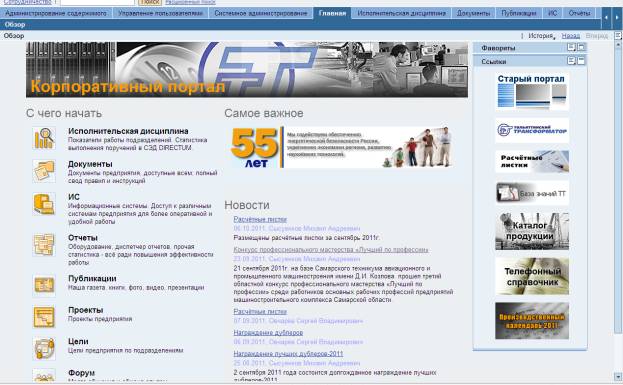Image resolution: width=623 pixels, height=385 pixels.
Task: Click the Документы section icon
Action: pos(44,171)
